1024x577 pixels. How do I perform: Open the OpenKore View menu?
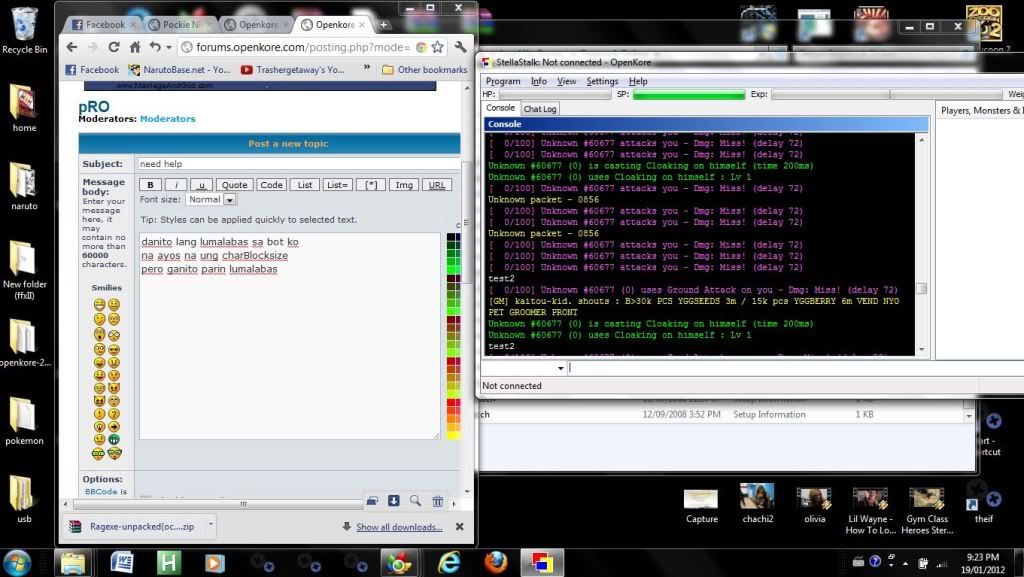pyautogui.click(x=566, y=81)
